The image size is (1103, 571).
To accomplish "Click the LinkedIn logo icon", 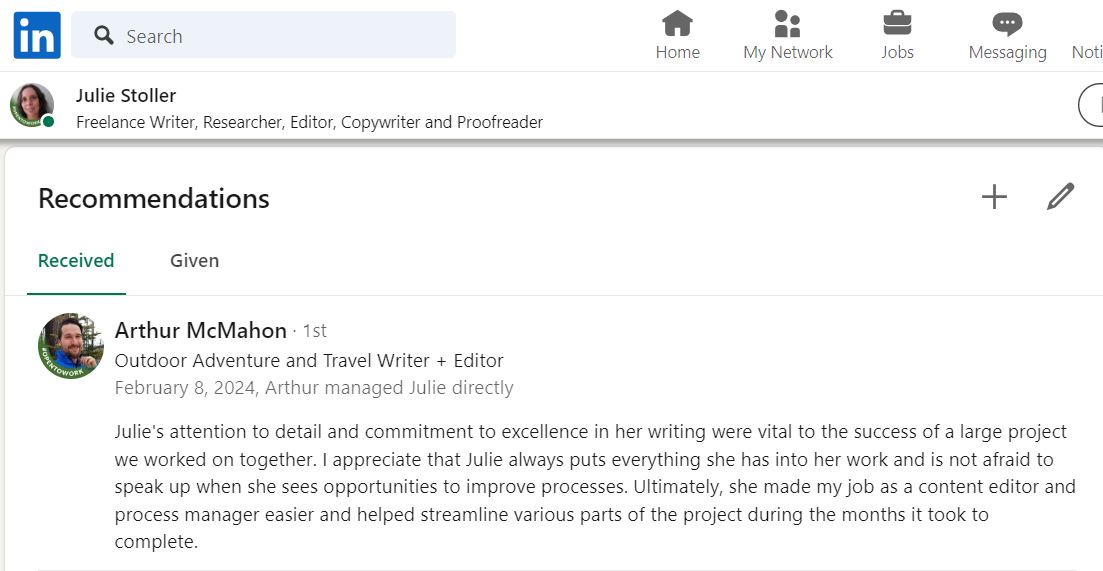I will click(x=37, y=35).
